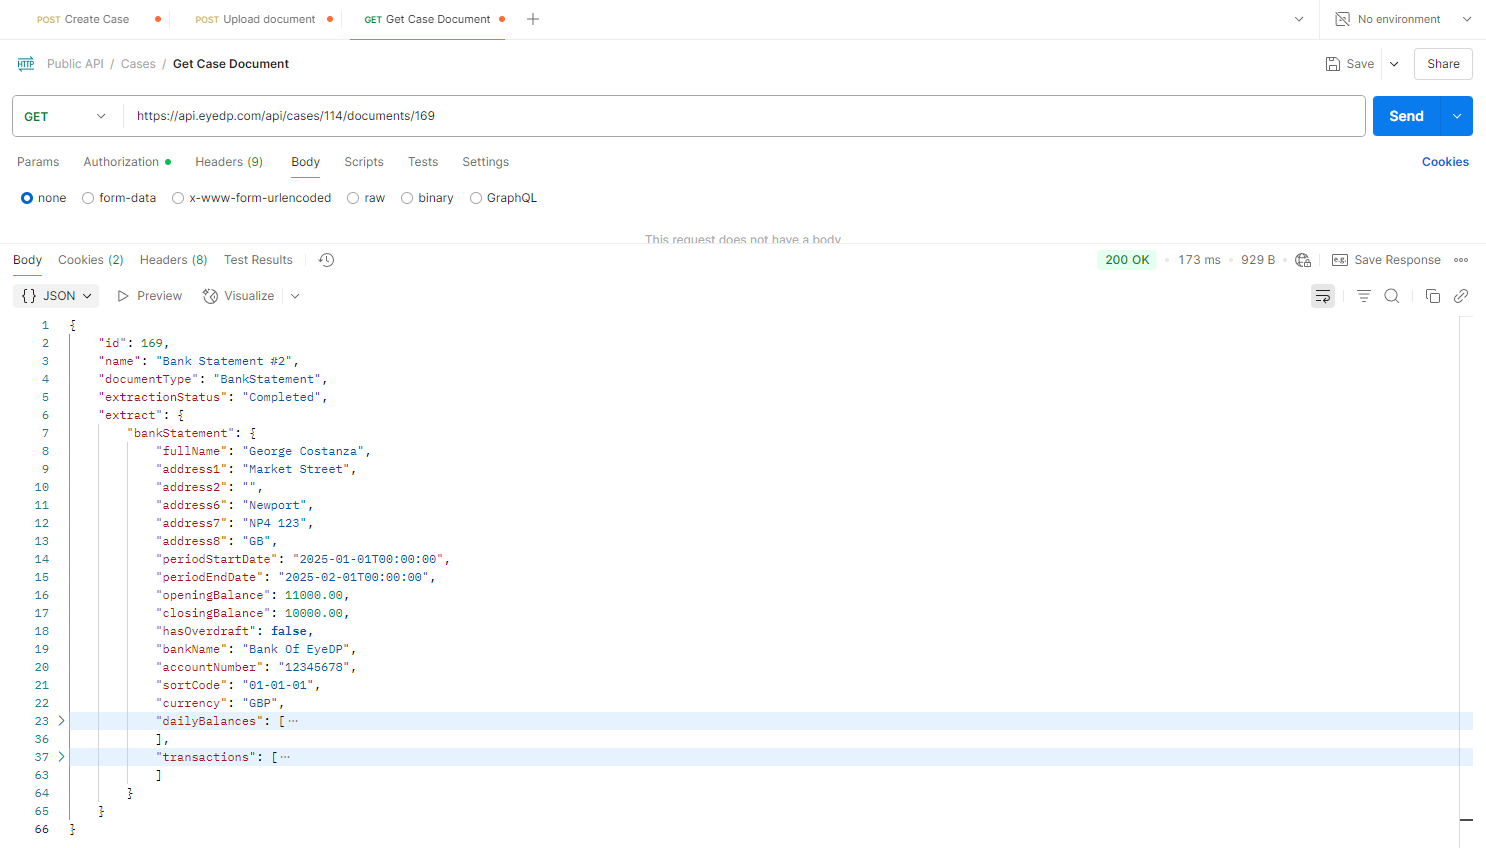Screen dimensions: 1486x848
Task: Open the JSON format dropdown
Action: [56, 296]
